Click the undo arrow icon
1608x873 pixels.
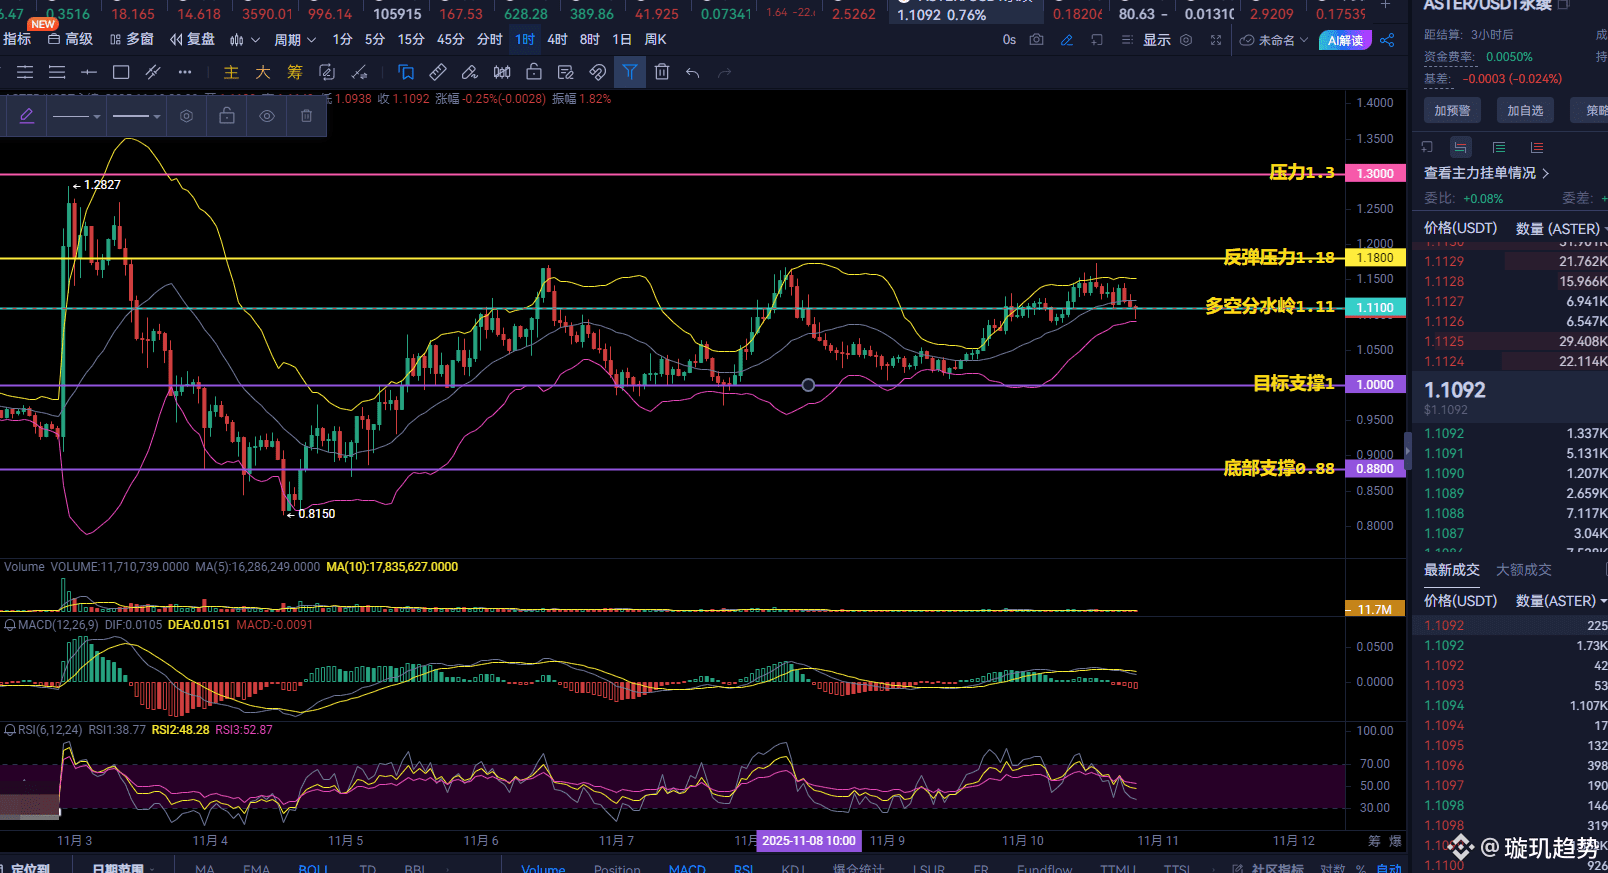(x=693, y=72)
